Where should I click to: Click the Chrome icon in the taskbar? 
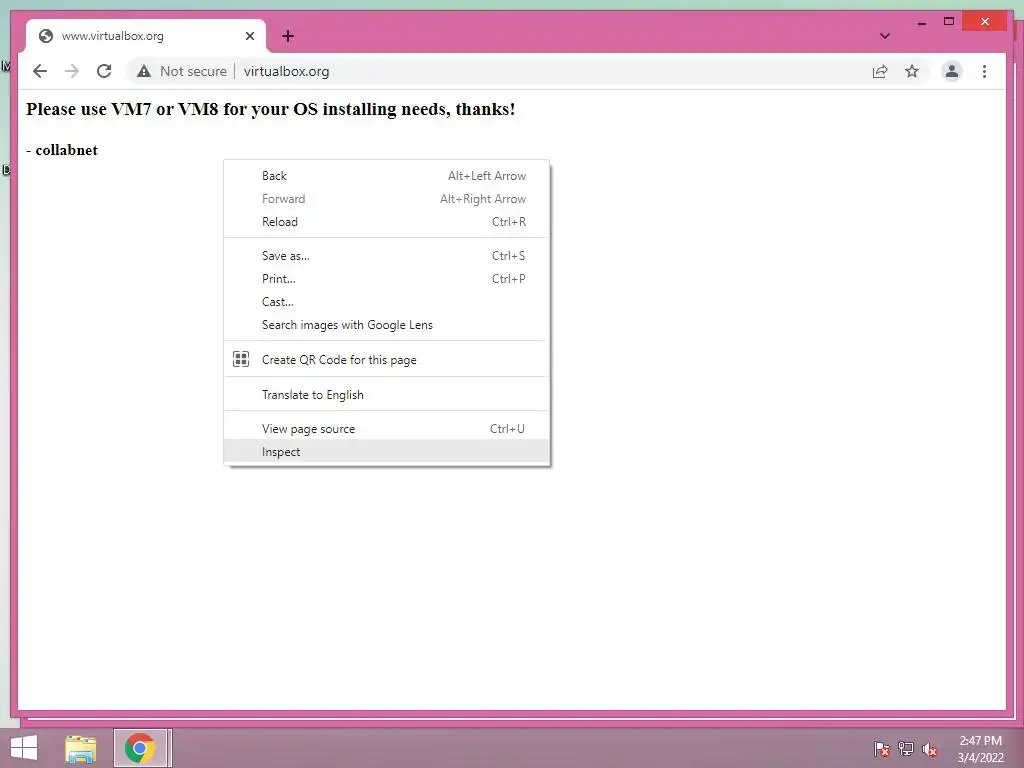140,748
